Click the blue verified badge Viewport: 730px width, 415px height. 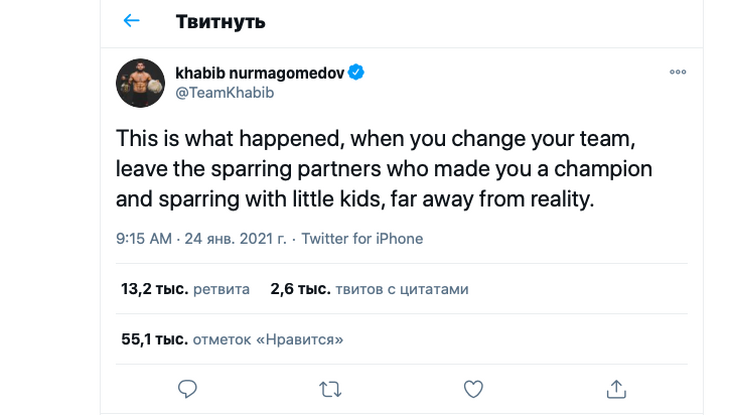(x=355, y=73)
